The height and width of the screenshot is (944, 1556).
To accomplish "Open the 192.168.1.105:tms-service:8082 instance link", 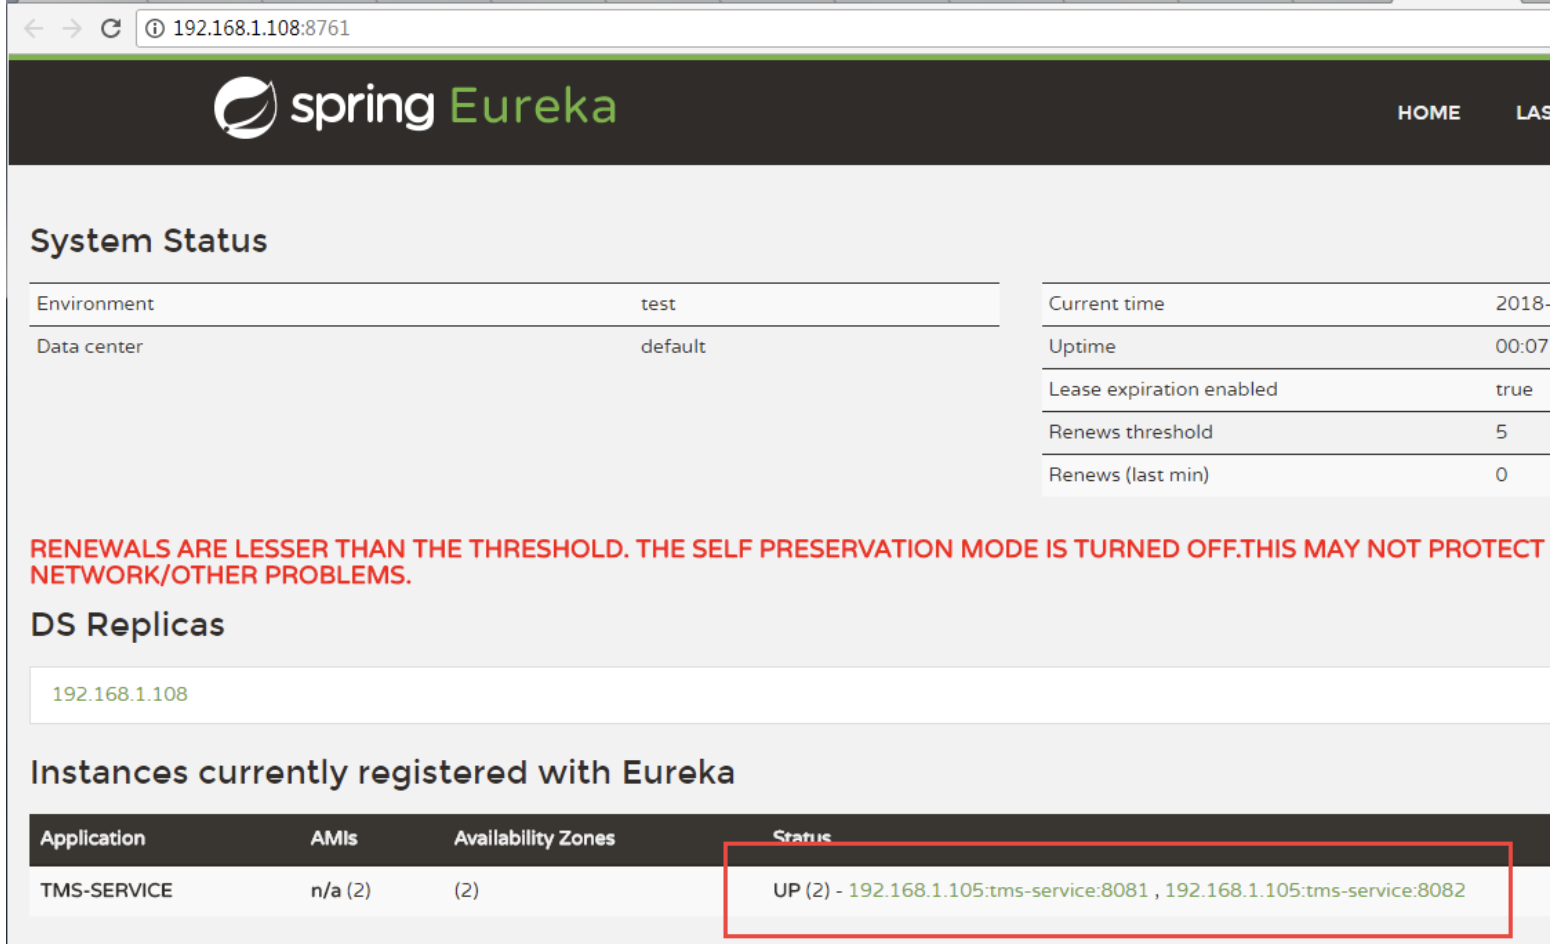I will (1315, 889).
